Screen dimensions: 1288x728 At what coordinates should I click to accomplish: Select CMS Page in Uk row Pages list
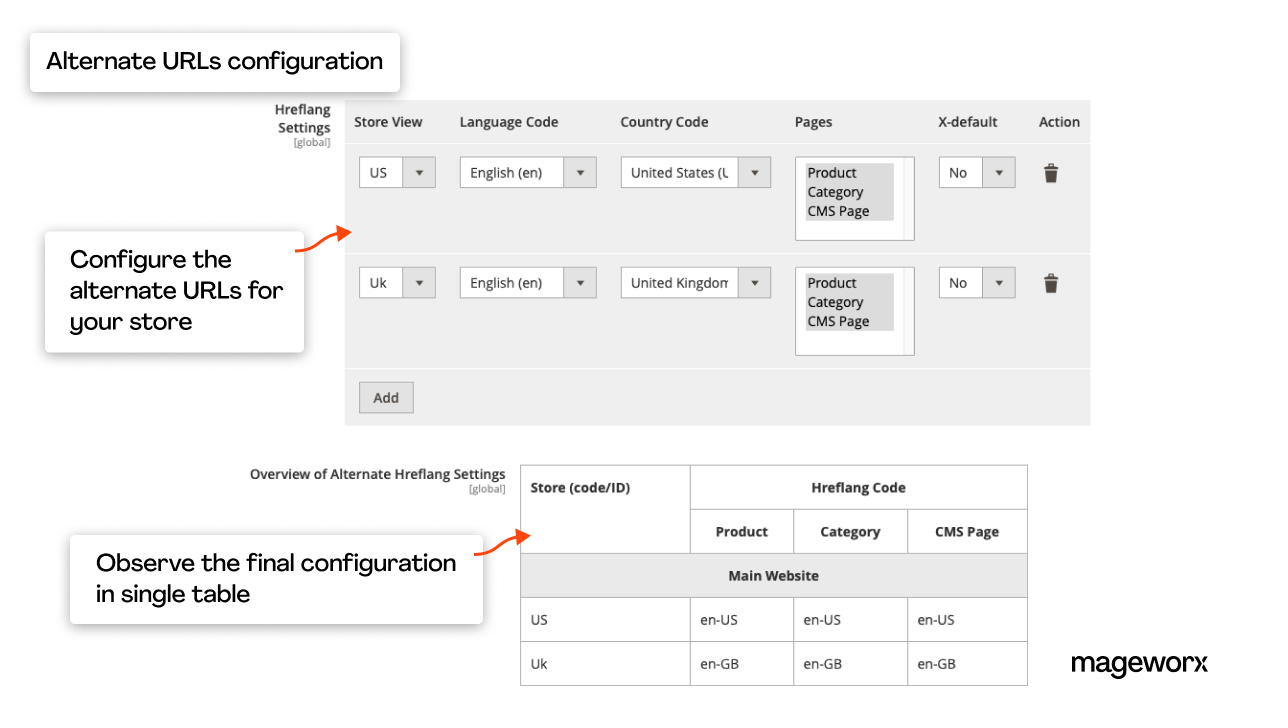[x=838, y=321]
